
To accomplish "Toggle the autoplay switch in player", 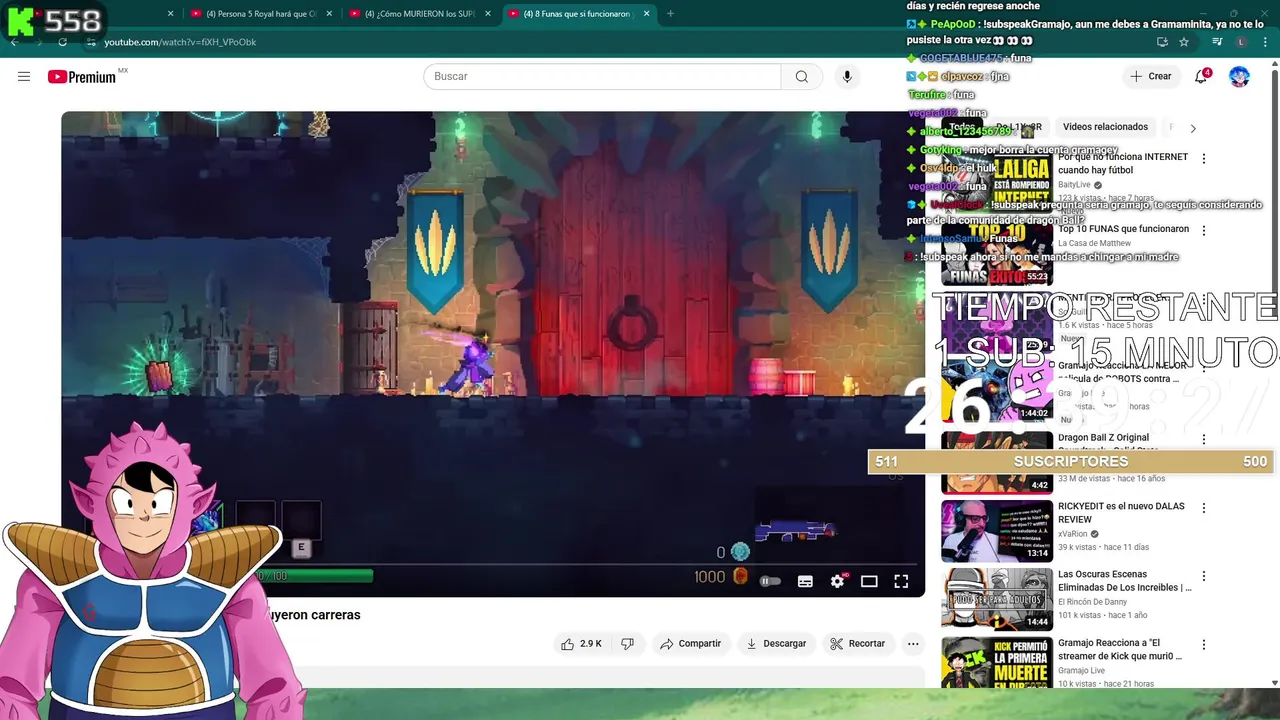I will pyautogui.click(x=770, y=581).
